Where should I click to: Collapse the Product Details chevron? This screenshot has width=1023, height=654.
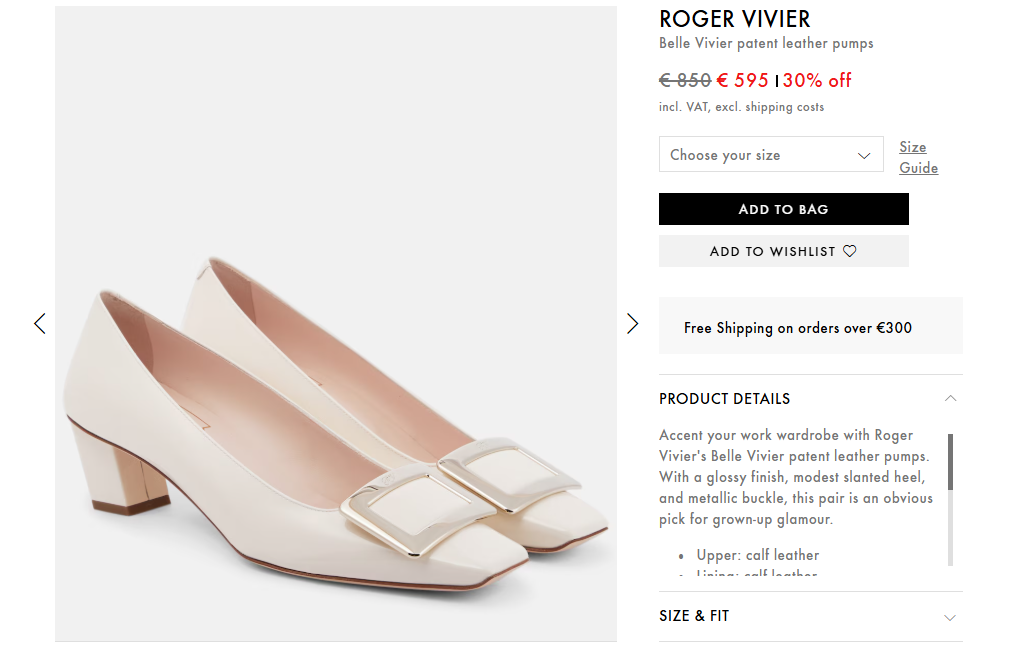click(x=950, y=398)
